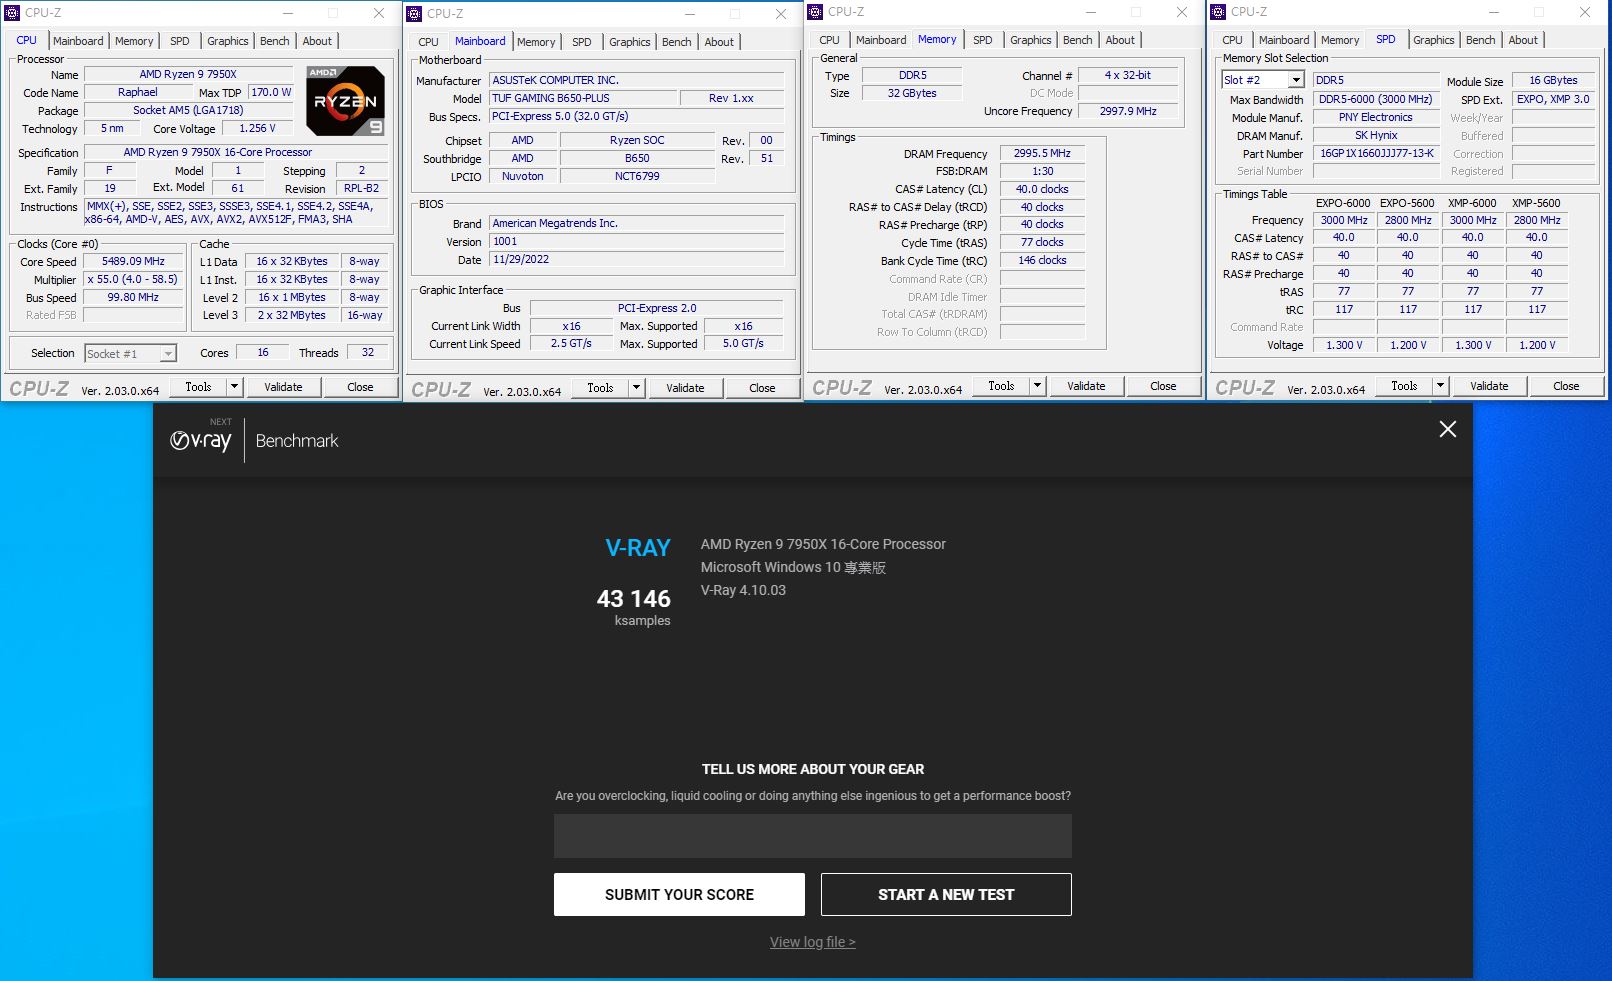Click the Current Link Speed value 2.5 GT/s
The width and height of the screenshot is (1612, 981).
(x=571, y=343)
